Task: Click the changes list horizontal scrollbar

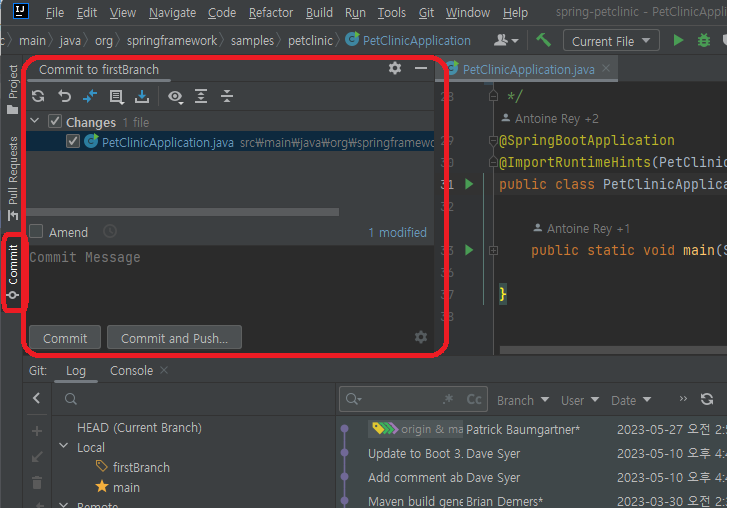Action: [182, 212]
